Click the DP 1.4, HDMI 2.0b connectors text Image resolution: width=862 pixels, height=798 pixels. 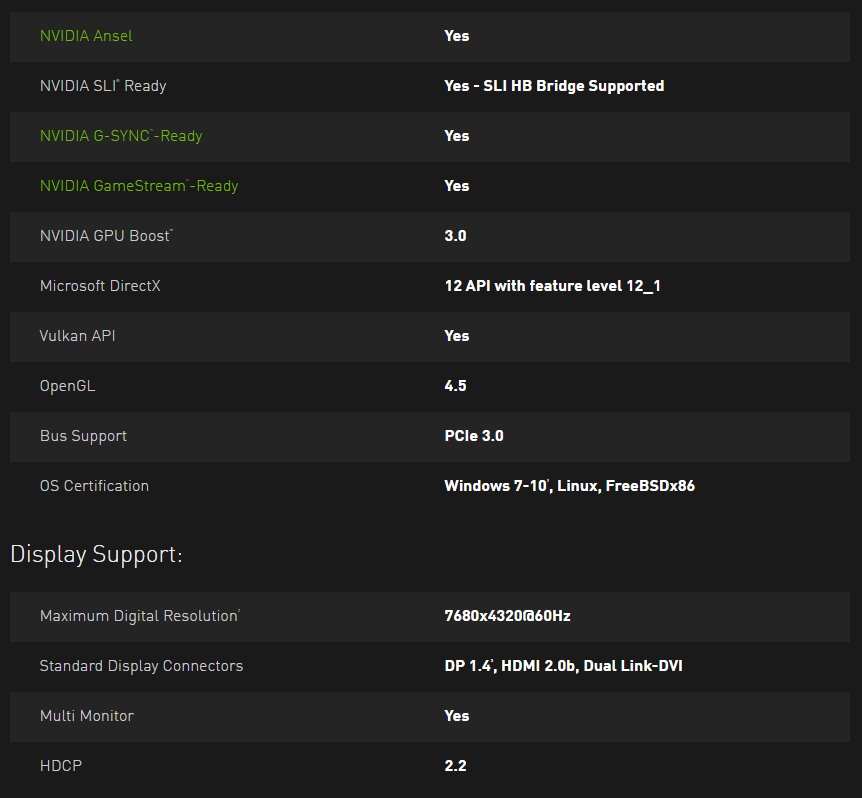tap(563, 666)
